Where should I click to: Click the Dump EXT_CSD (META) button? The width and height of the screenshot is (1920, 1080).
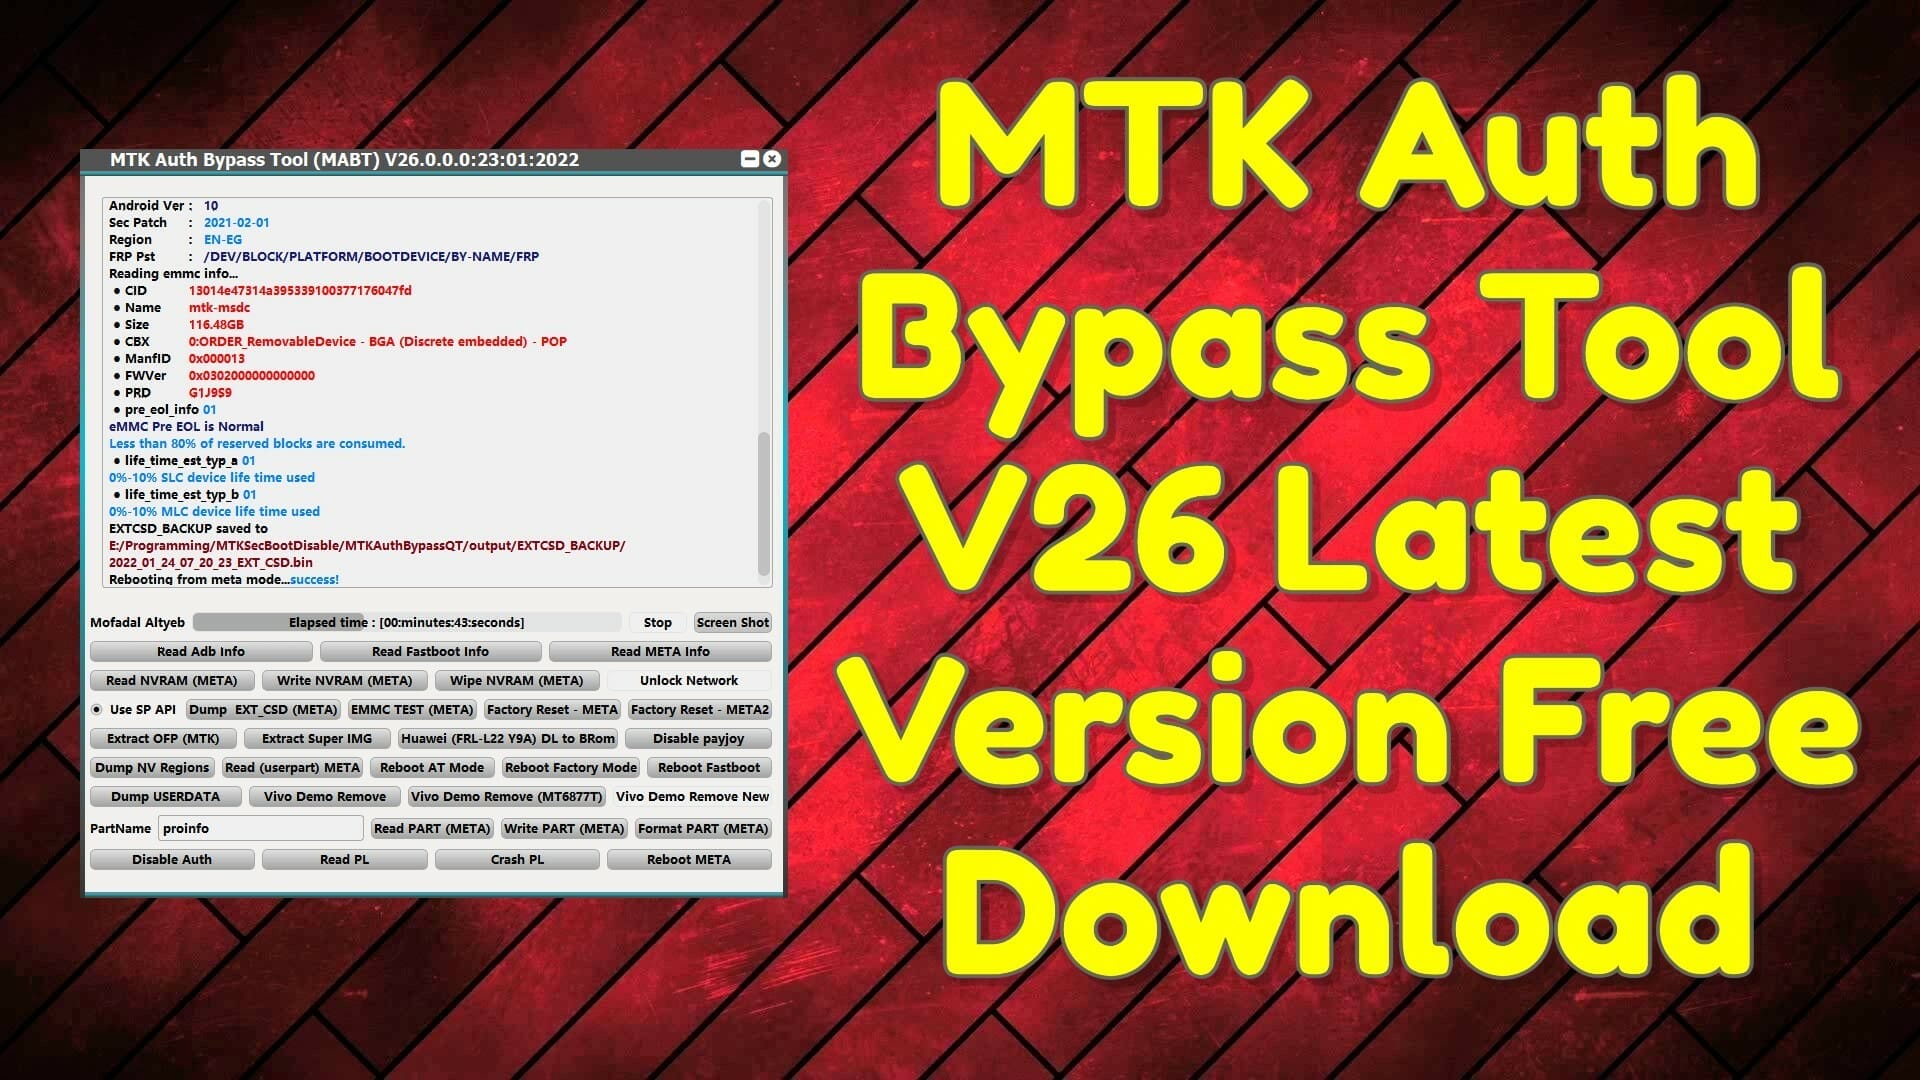click(260, 709)
